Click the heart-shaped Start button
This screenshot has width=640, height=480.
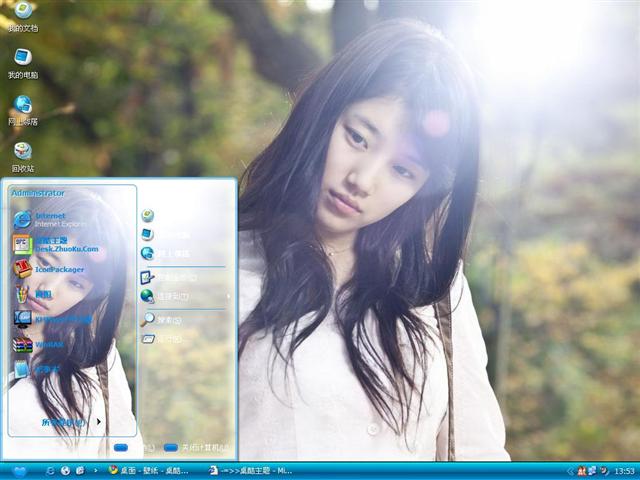(x=19, y=470)
